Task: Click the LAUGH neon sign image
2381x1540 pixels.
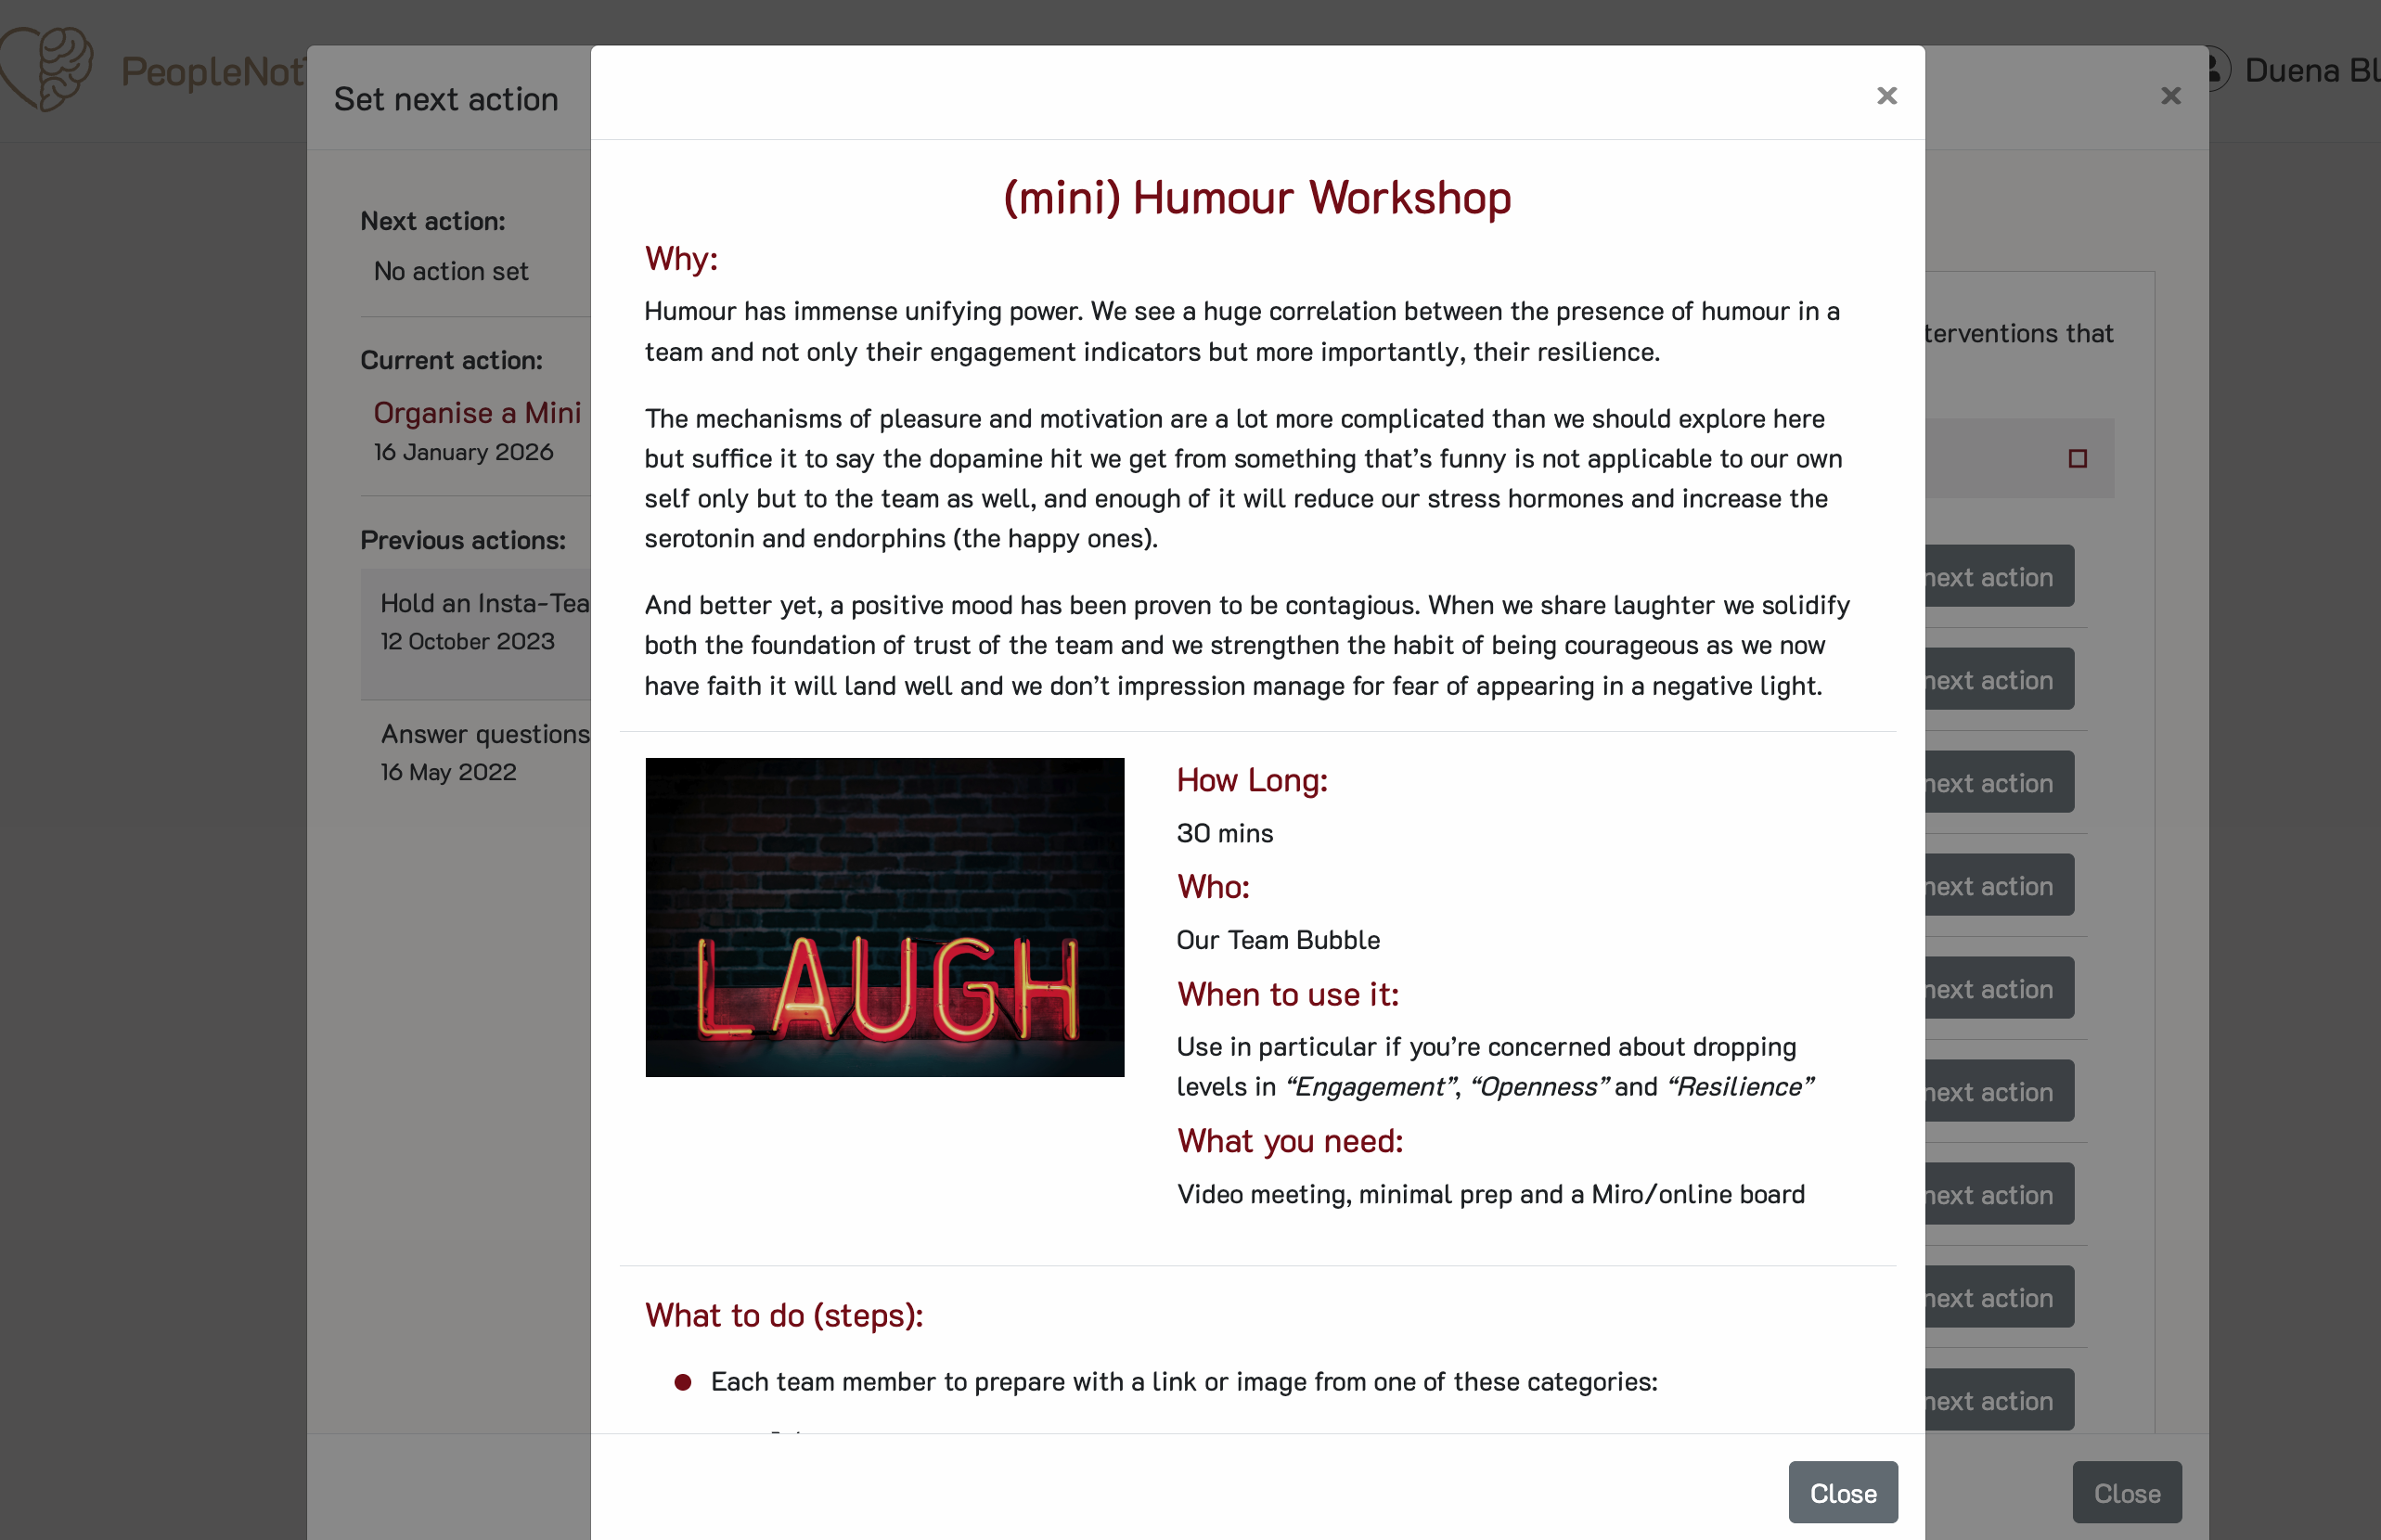Action: click(x=884, y=917)
